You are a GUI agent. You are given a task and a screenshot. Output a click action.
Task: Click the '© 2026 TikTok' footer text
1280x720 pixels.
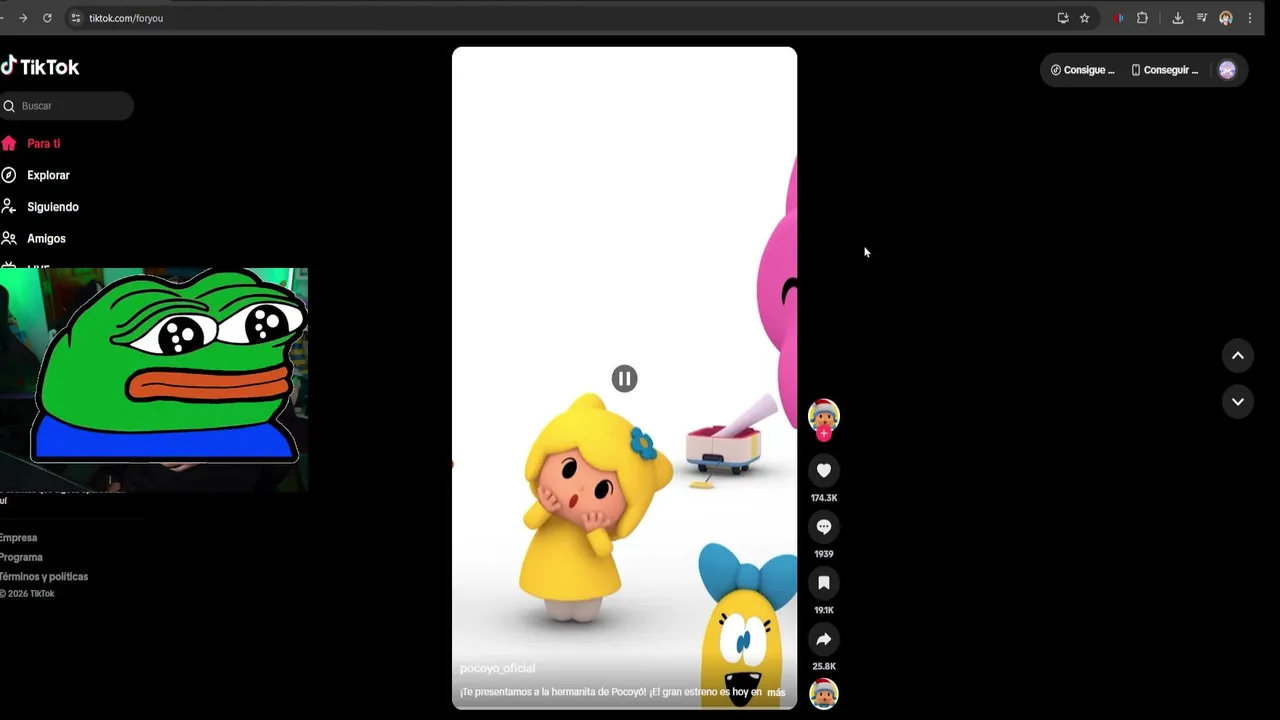tap(27, 594)
